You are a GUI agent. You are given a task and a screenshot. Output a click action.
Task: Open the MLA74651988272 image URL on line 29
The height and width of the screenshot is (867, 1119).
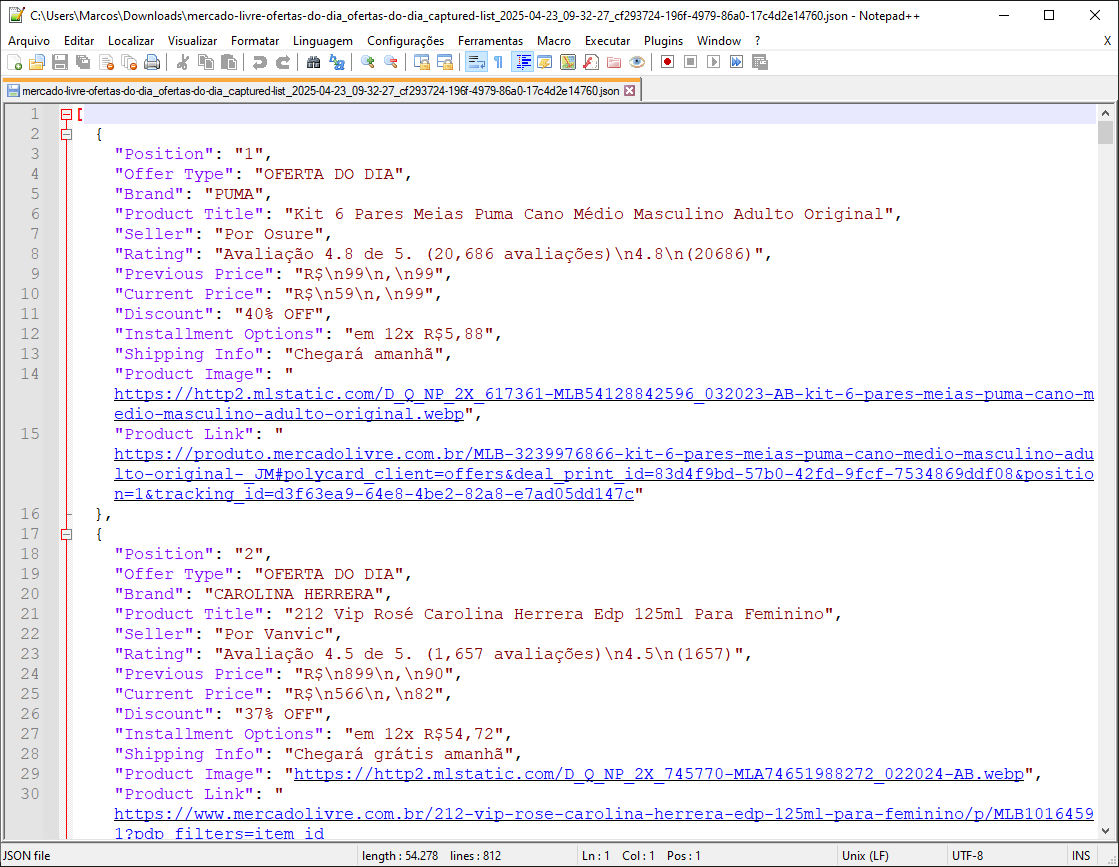click(x=659, y=774)
